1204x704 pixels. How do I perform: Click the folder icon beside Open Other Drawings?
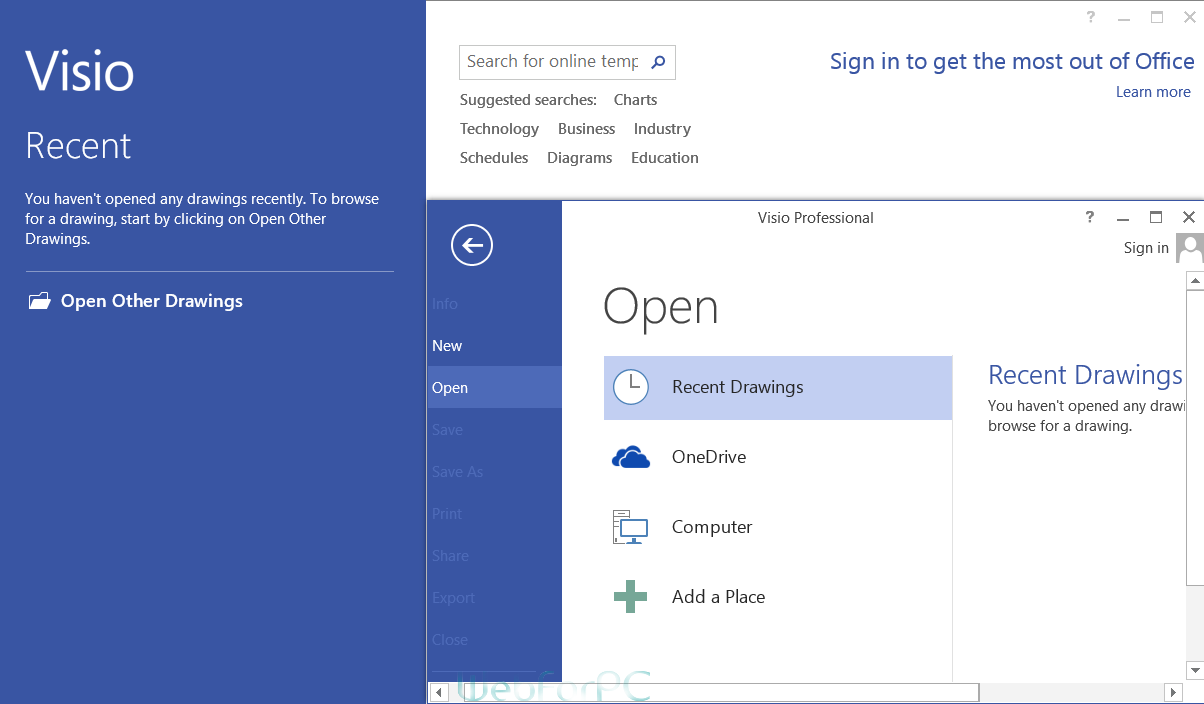(39, 301)
